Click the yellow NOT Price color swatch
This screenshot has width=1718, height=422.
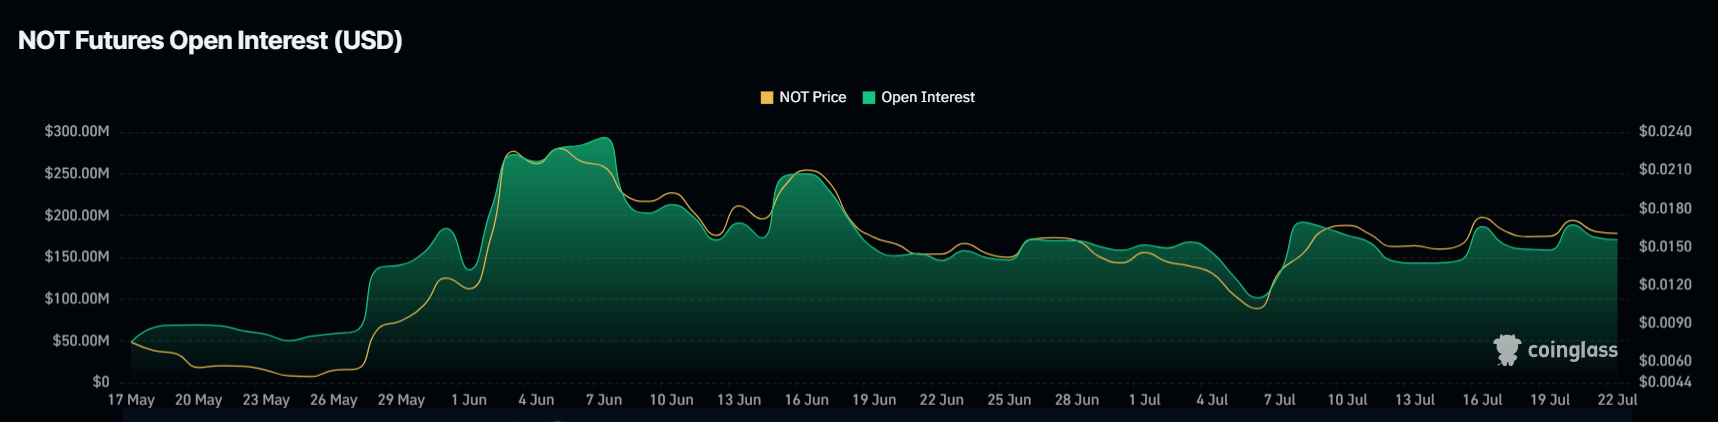point(767,97)
